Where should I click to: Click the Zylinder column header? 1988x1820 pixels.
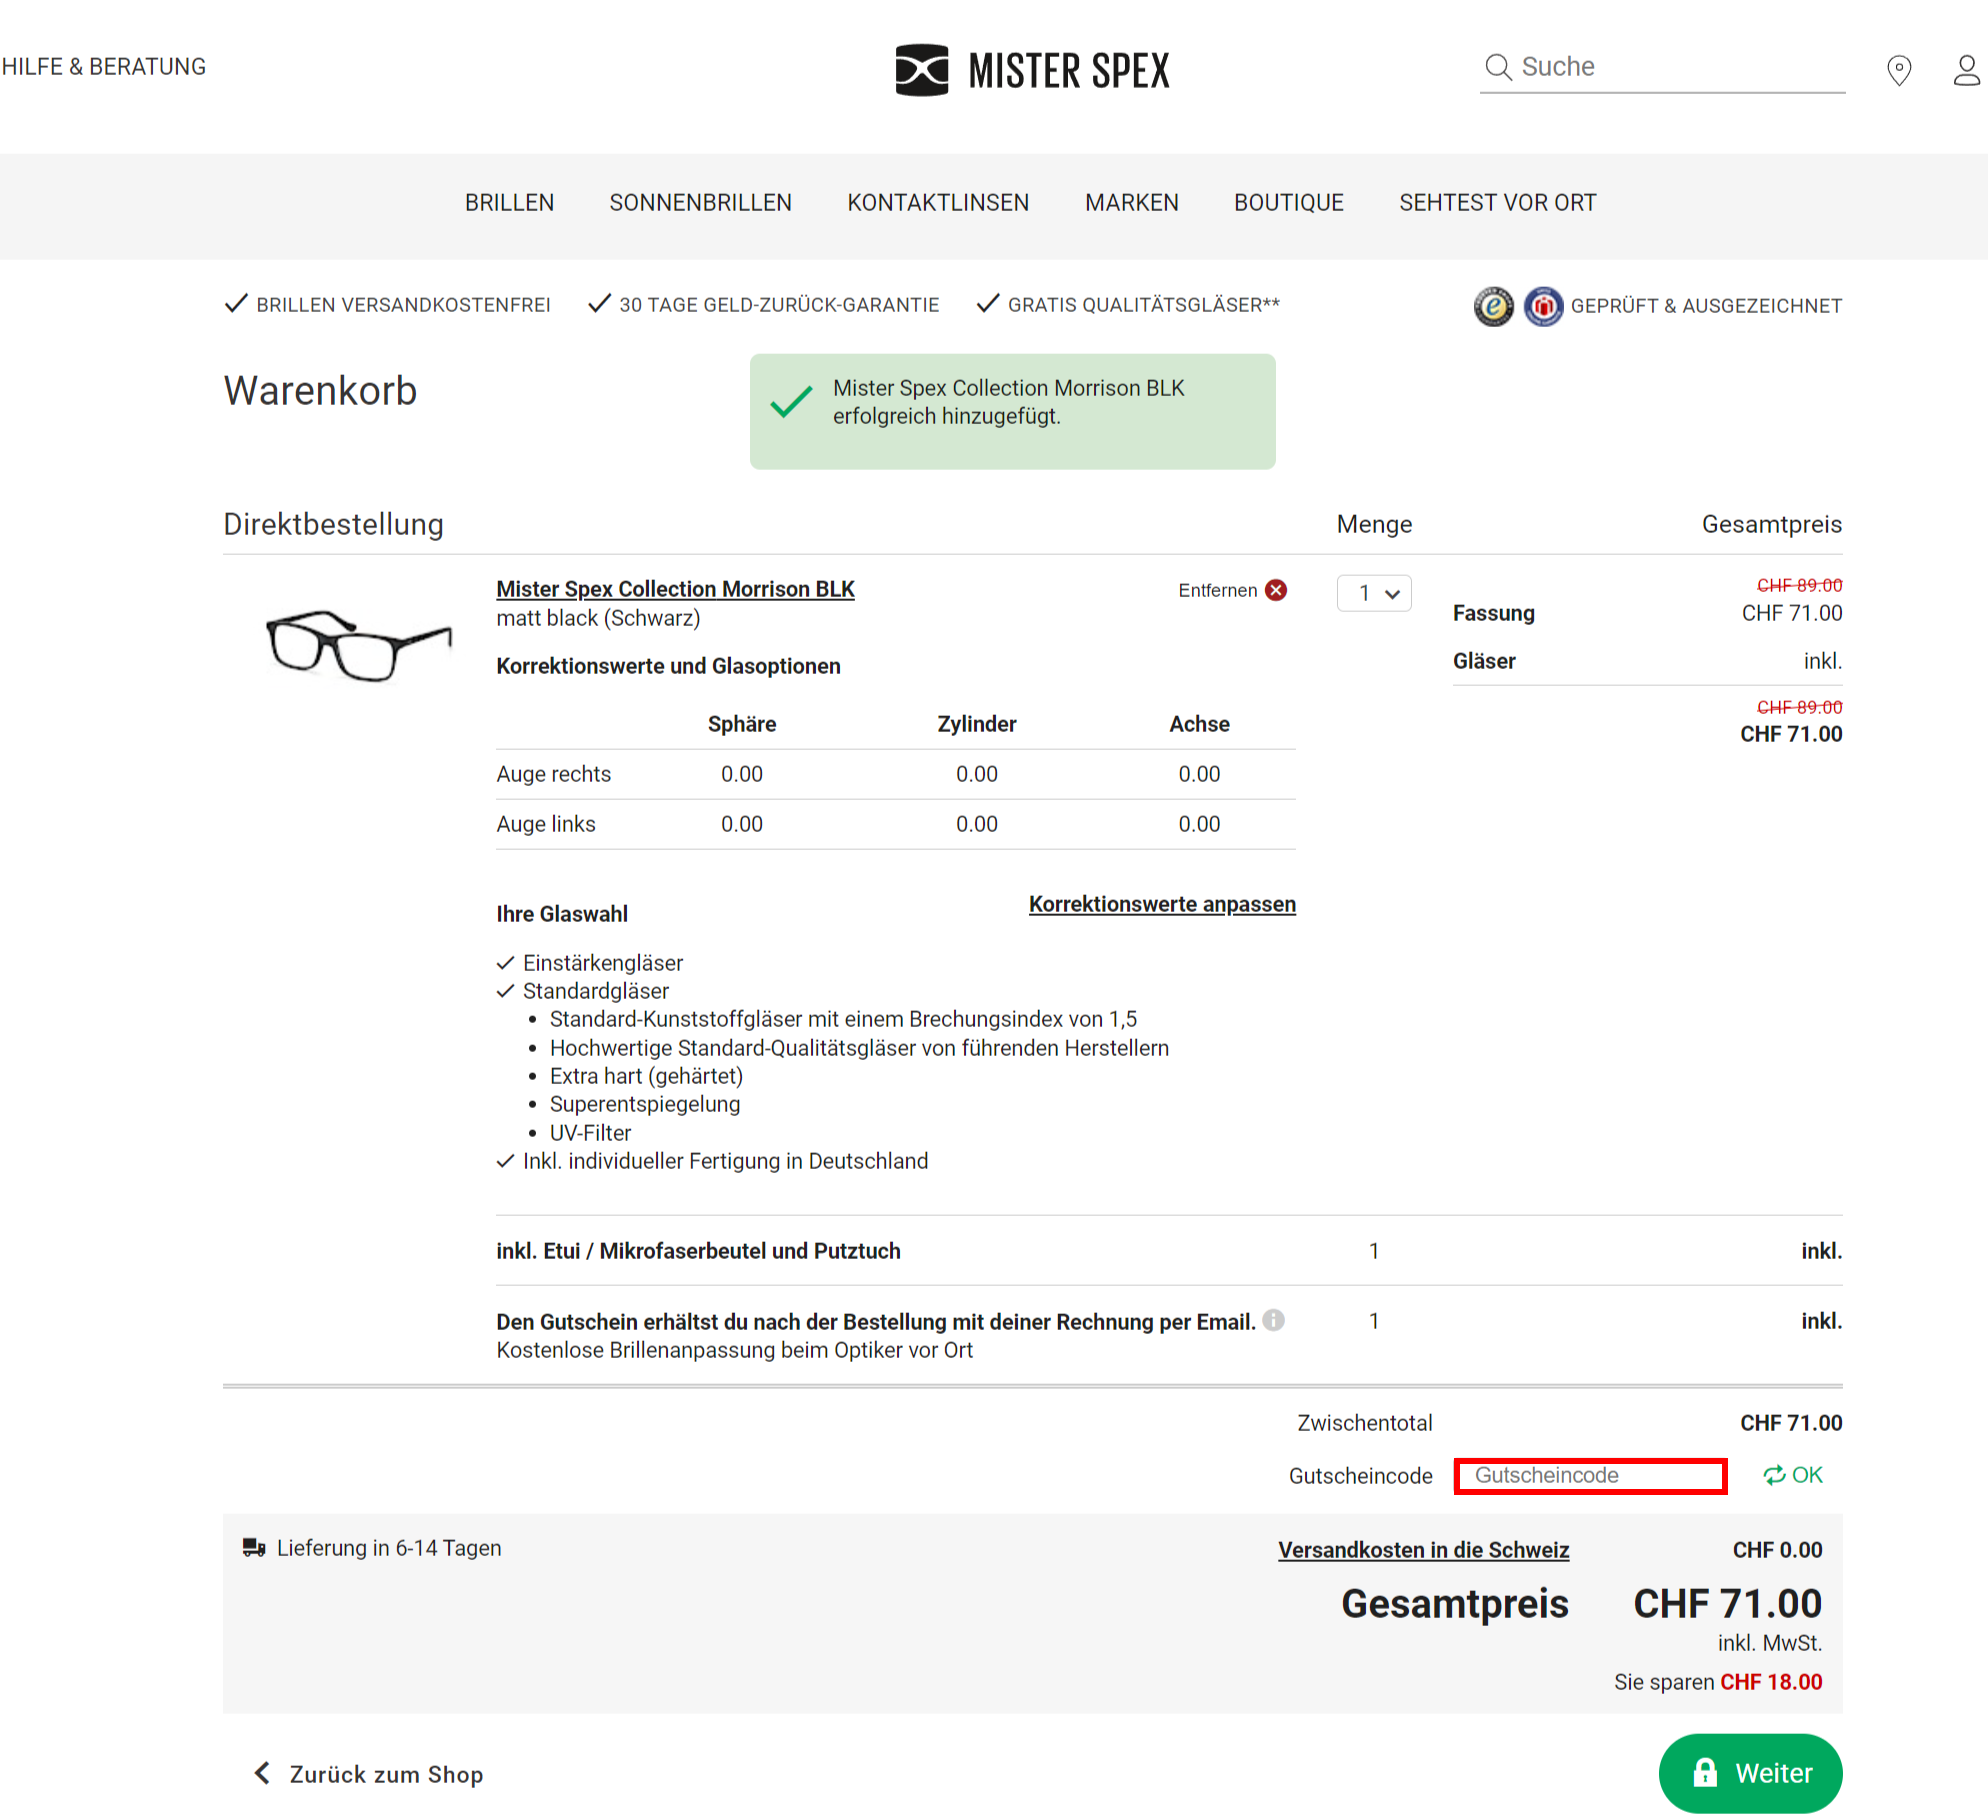point(976,724)
